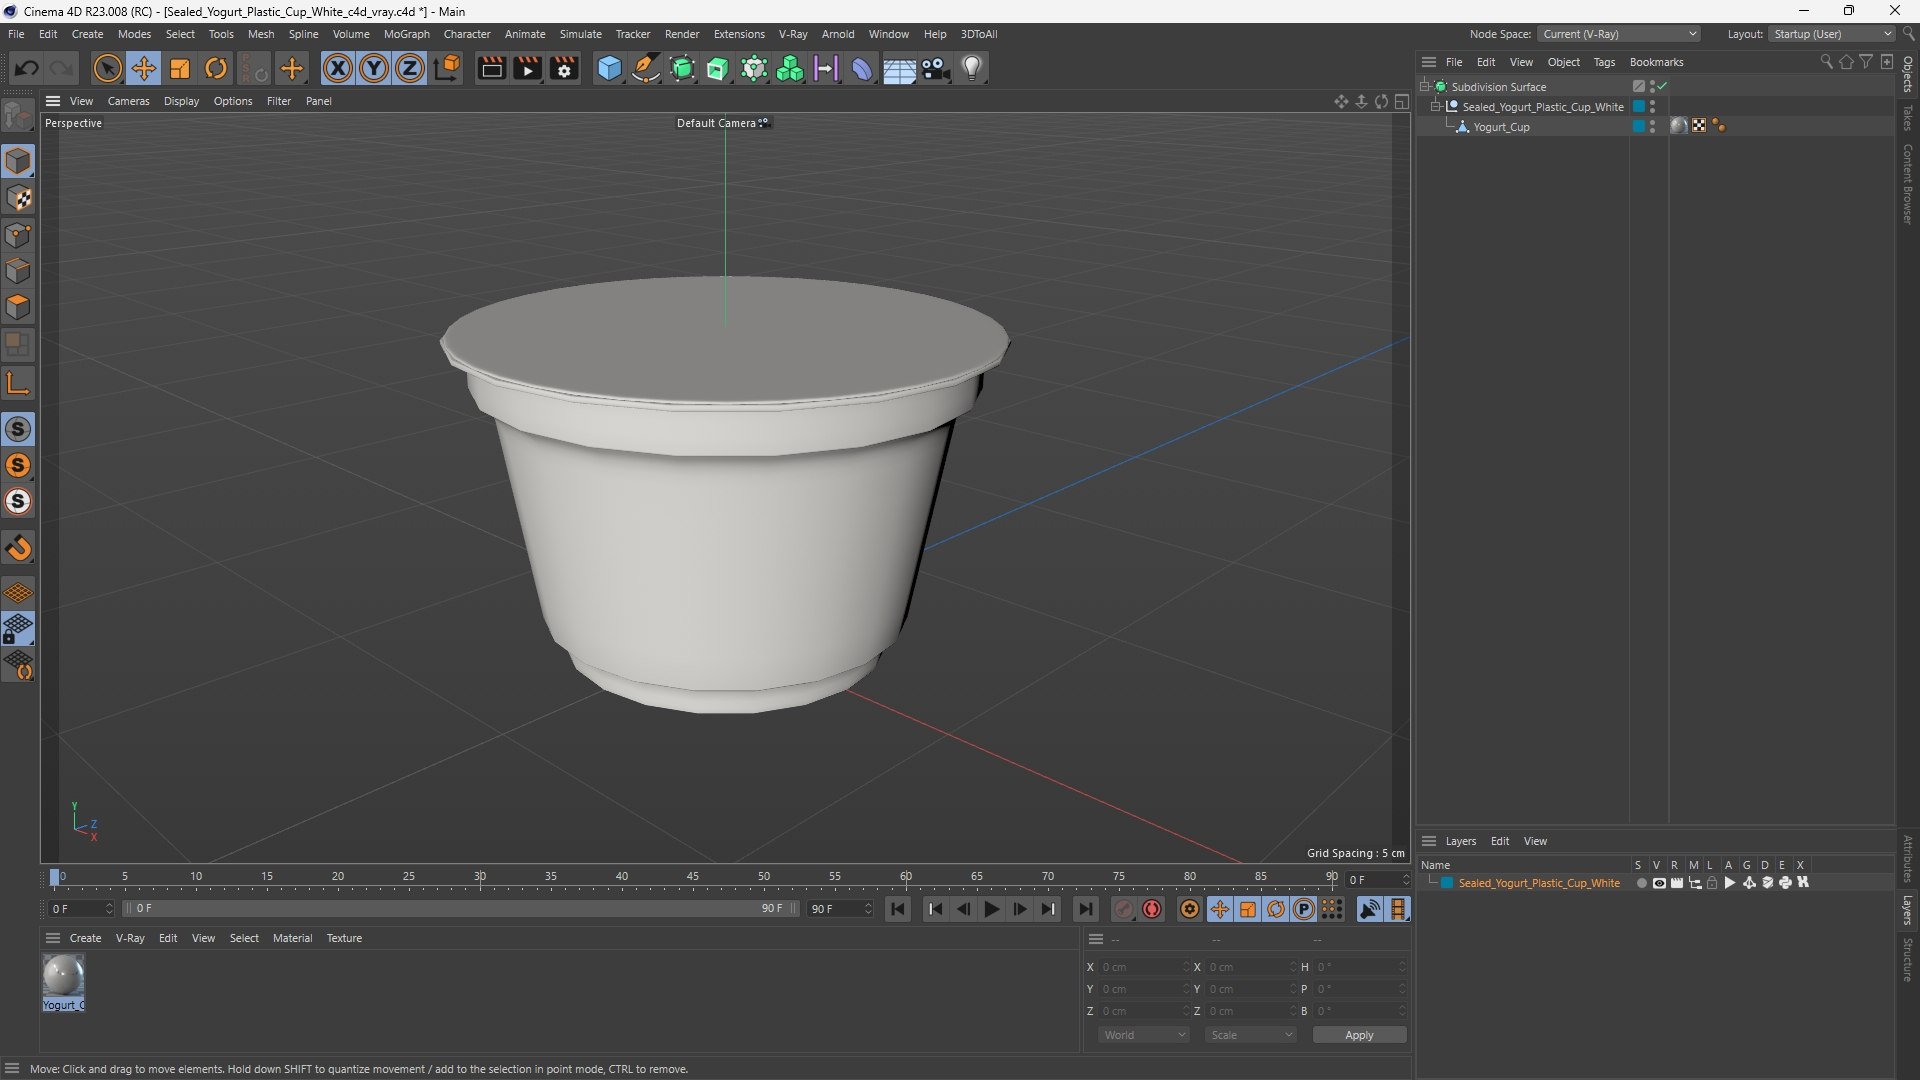Open Edit Render Settings icon
This screenshot has height=1080, width=1920.
(x=564, y=68)
